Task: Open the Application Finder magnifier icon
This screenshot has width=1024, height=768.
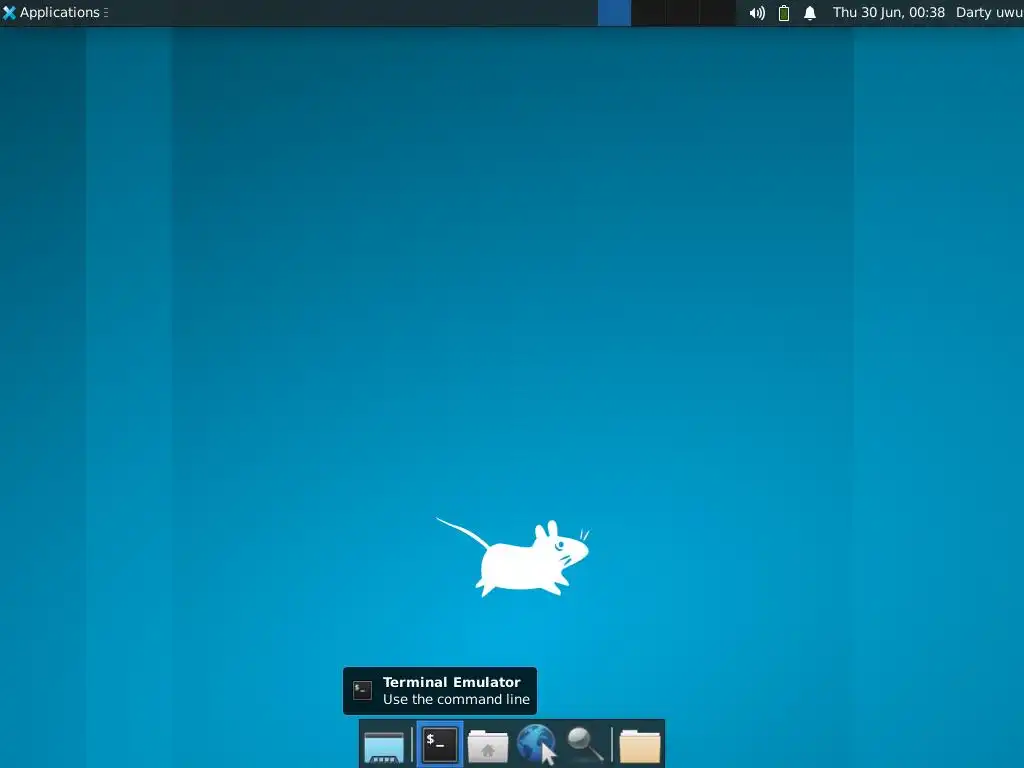Action: 584,744
